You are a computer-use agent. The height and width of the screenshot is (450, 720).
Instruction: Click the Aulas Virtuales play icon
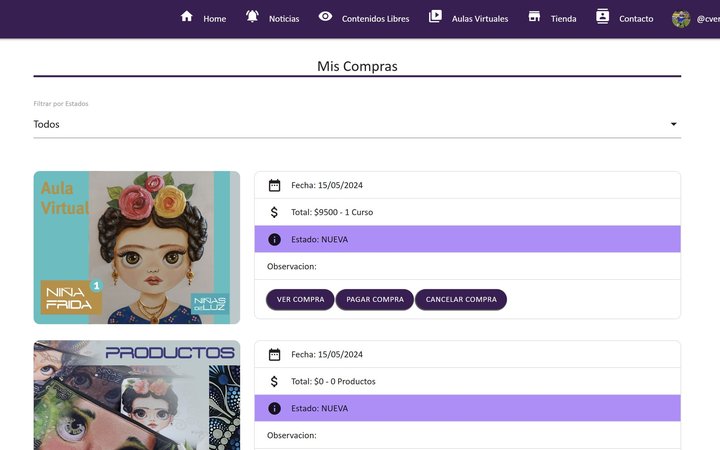tap(435, 17)
